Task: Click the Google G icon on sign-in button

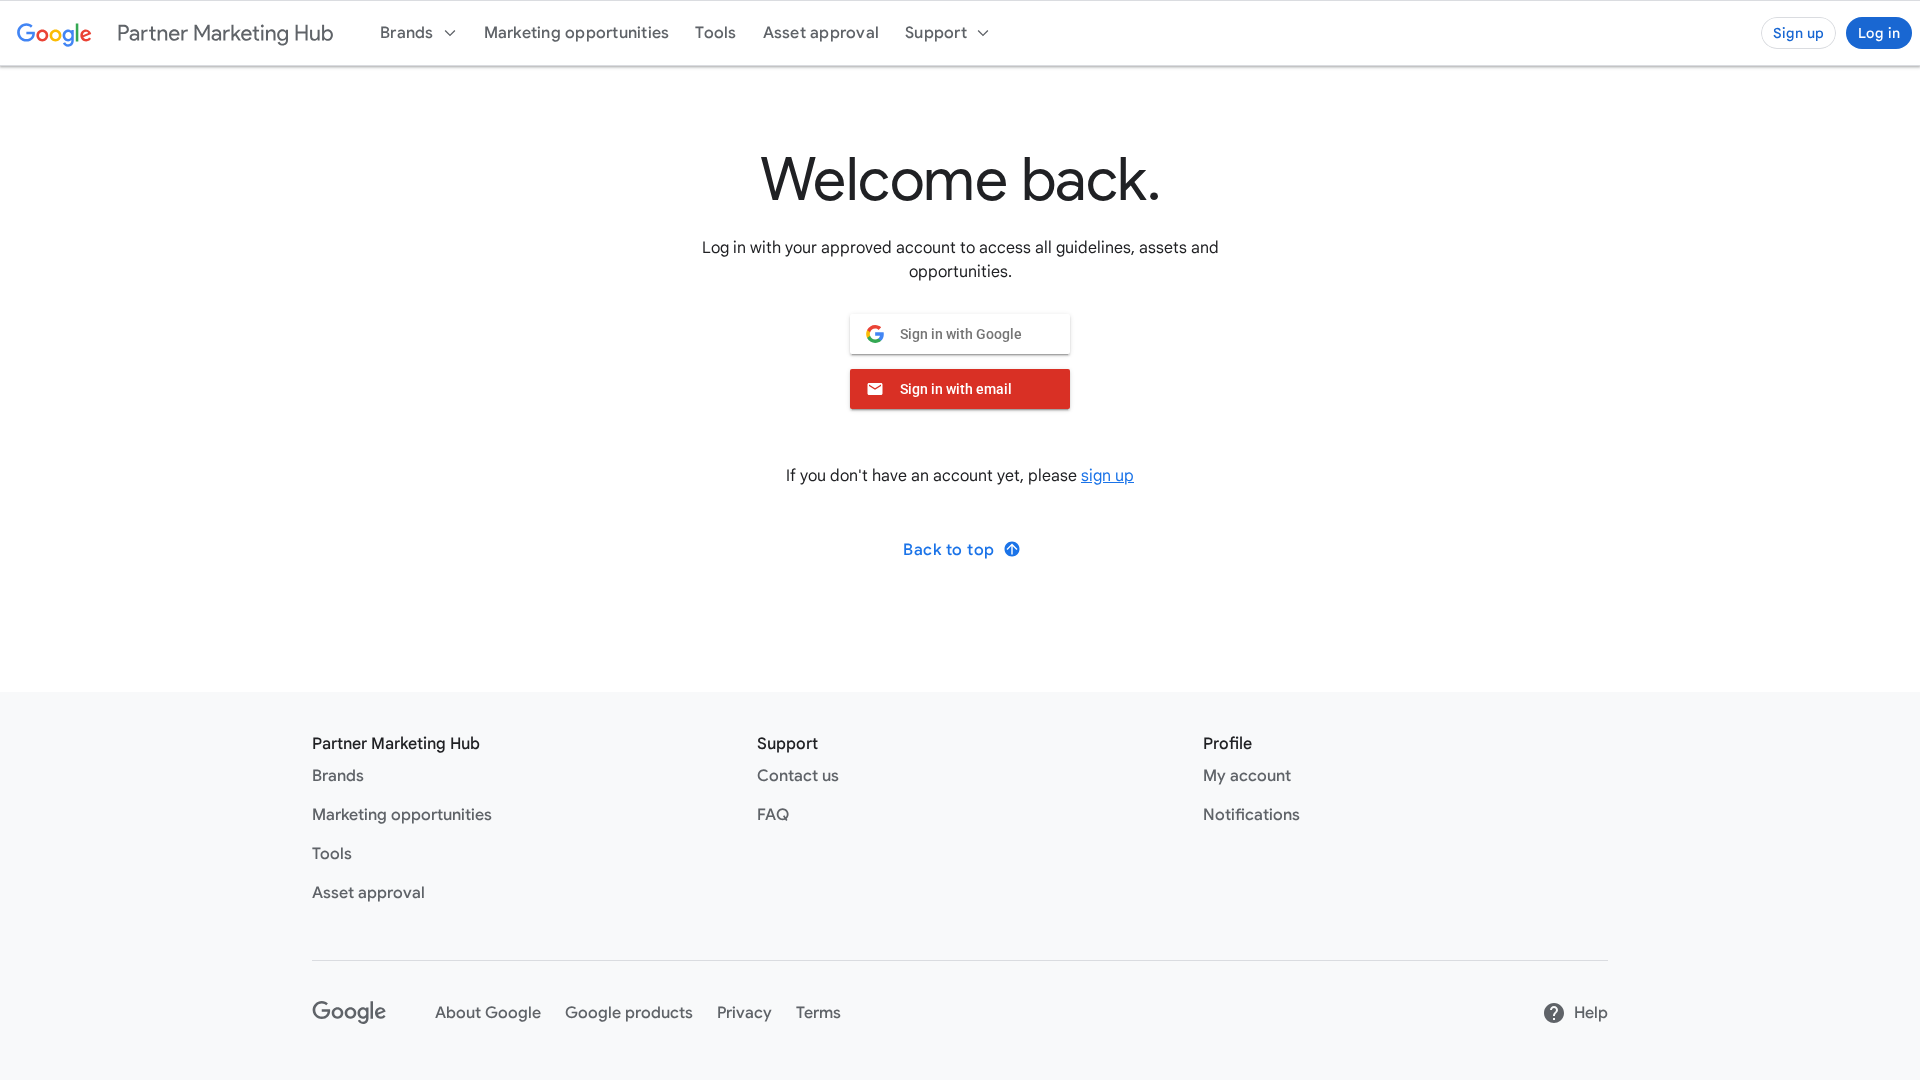Action: click(875, 334)
